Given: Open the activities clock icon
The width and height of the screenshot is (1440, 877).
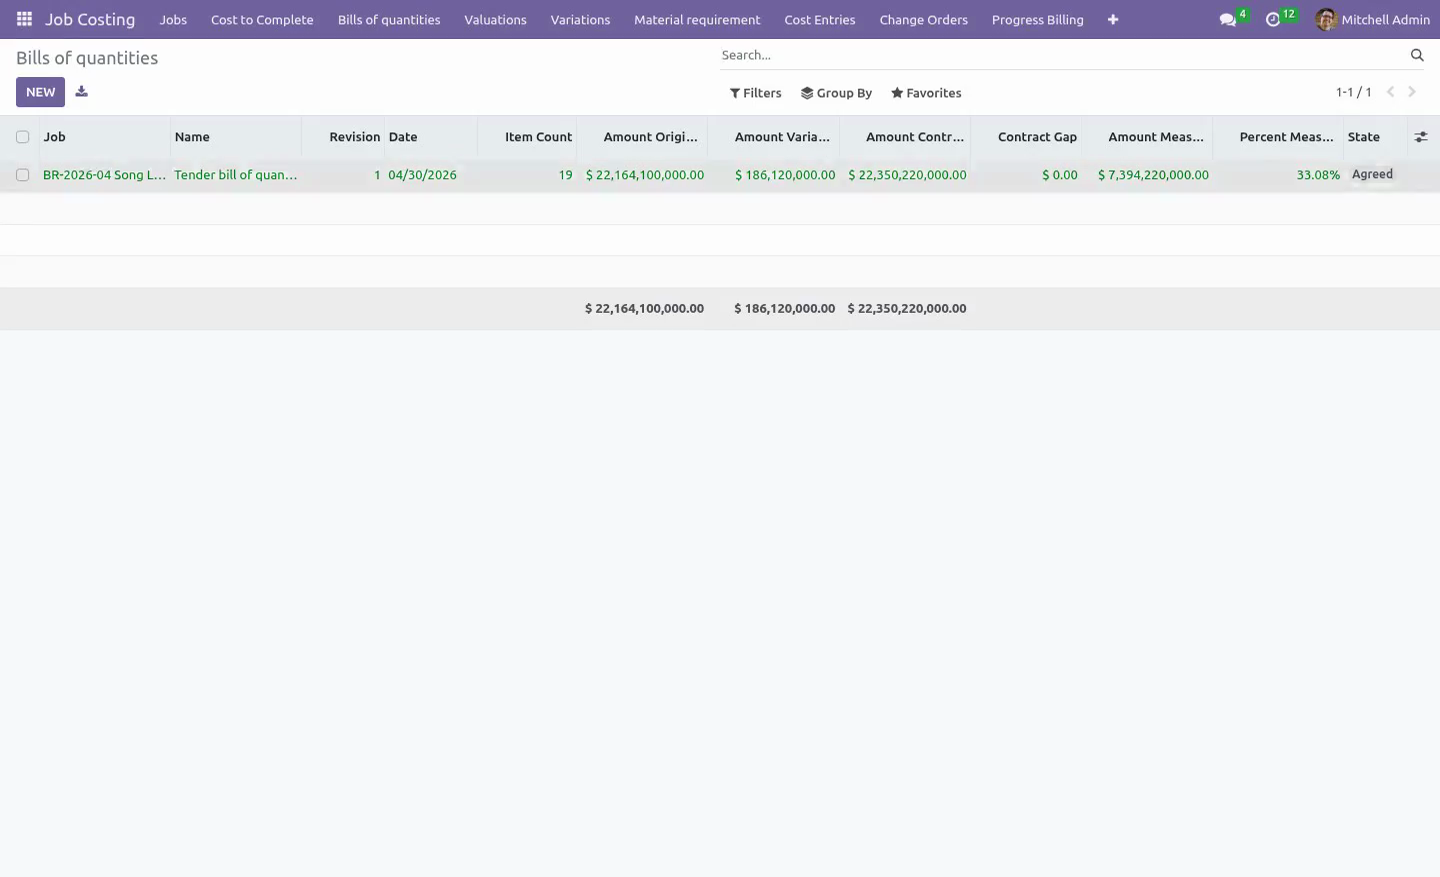Looking at the screenshot, I should [x=1273, y=20].
